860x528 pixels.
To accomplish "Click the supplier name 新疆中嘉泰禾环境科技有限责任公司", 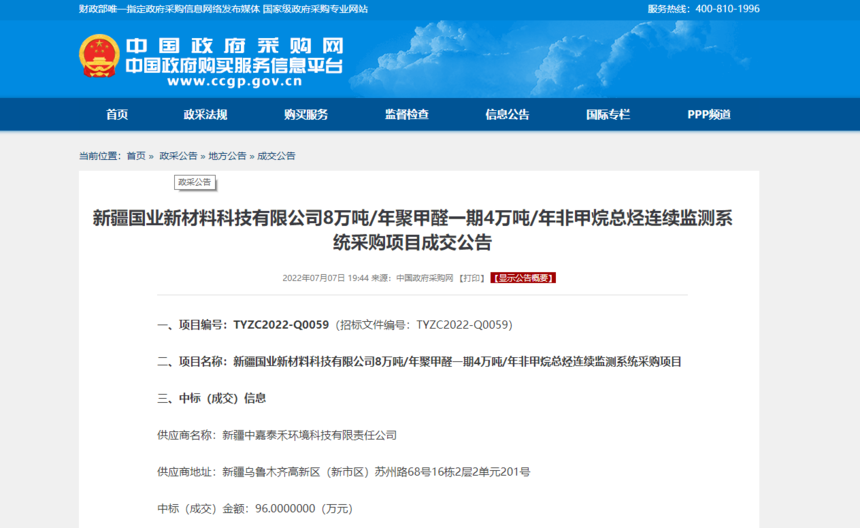I will coord(309,435).
